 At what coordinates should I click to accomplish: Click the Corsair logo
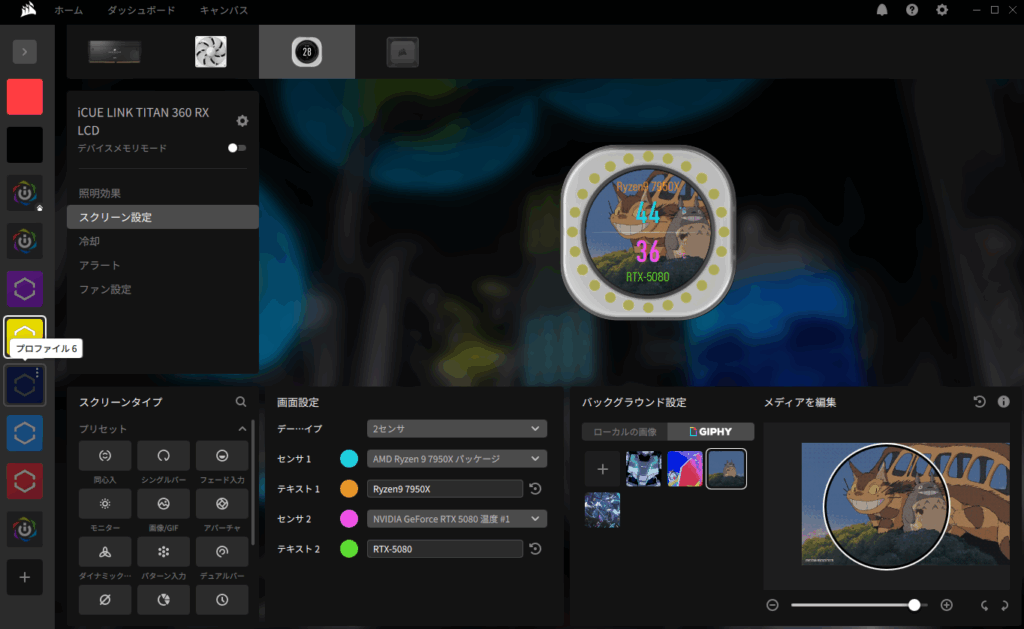click(28, 10)
